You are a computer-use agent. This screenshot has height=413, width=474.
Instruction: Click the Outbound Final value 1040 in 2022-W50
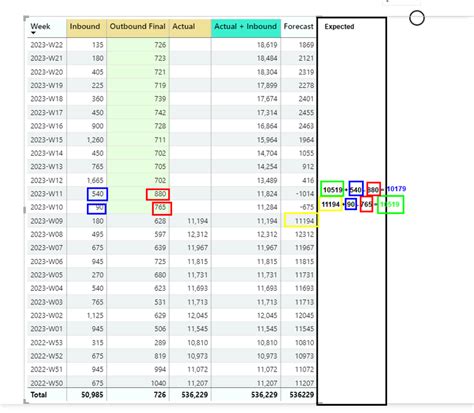click(x=159, y=383)
